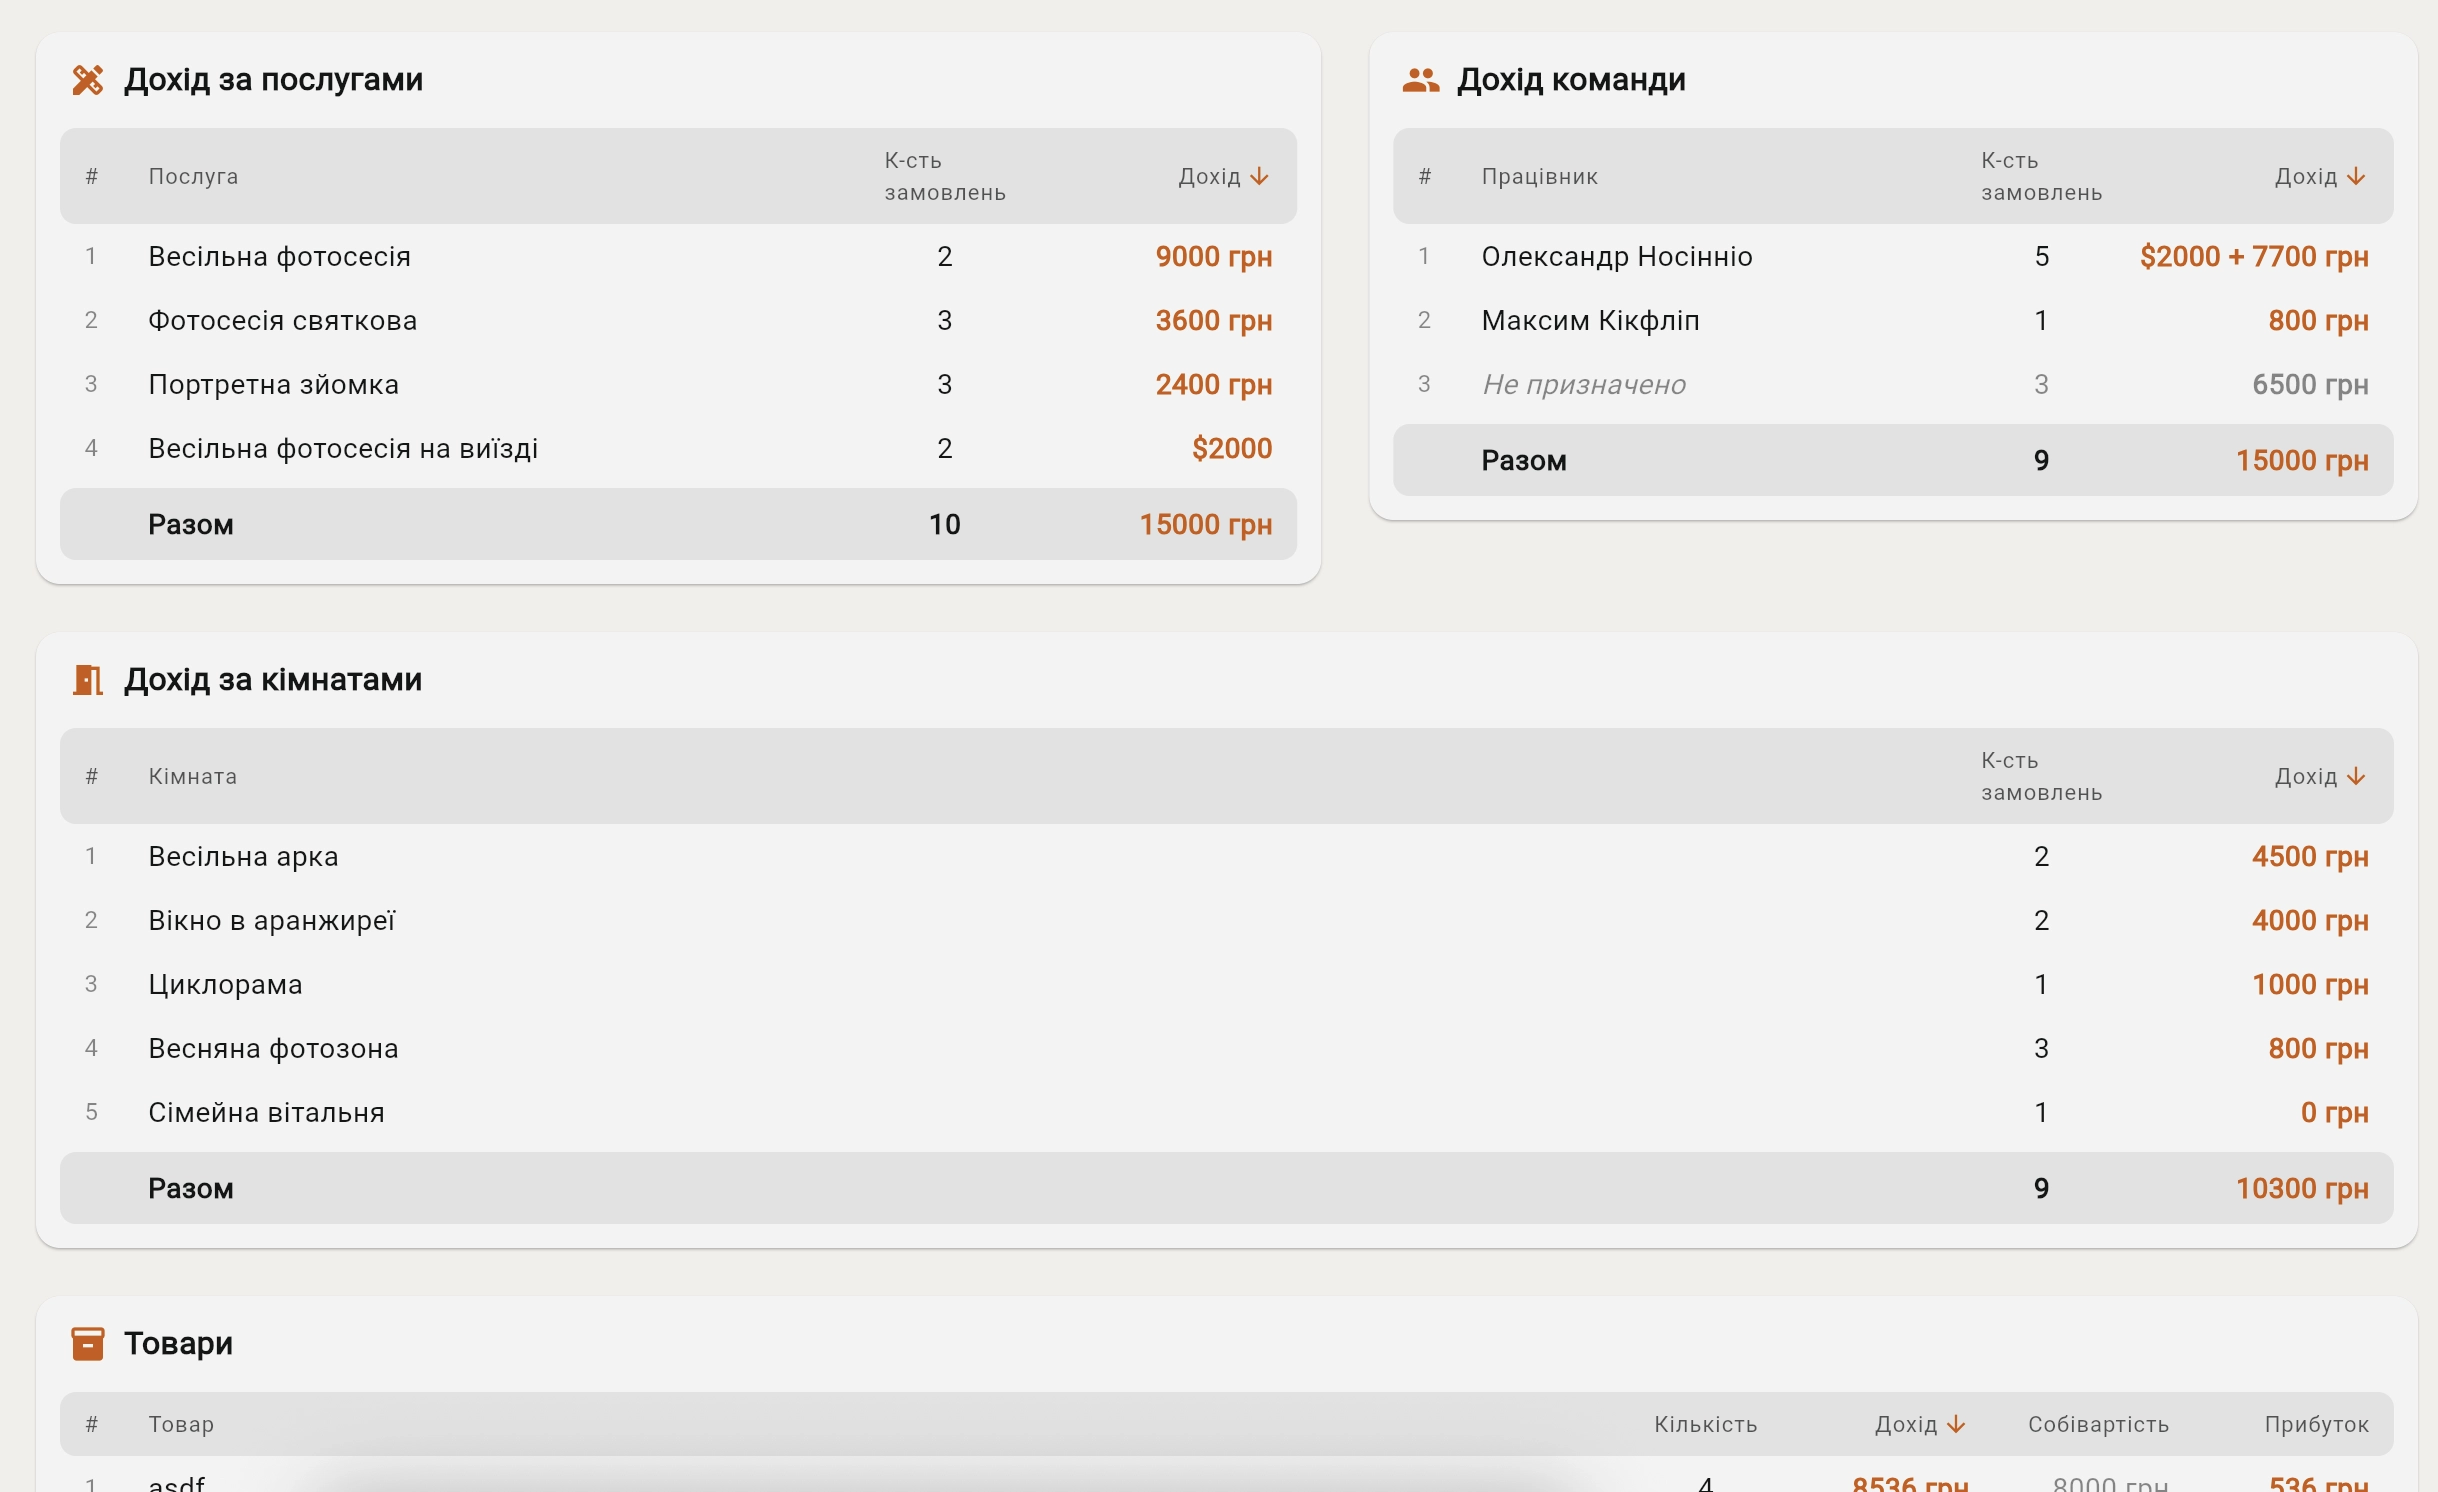Screen dimensions: 2438x1492
Task: Click the archive box icon beside Товари
Action: (x=88, y=1344)
